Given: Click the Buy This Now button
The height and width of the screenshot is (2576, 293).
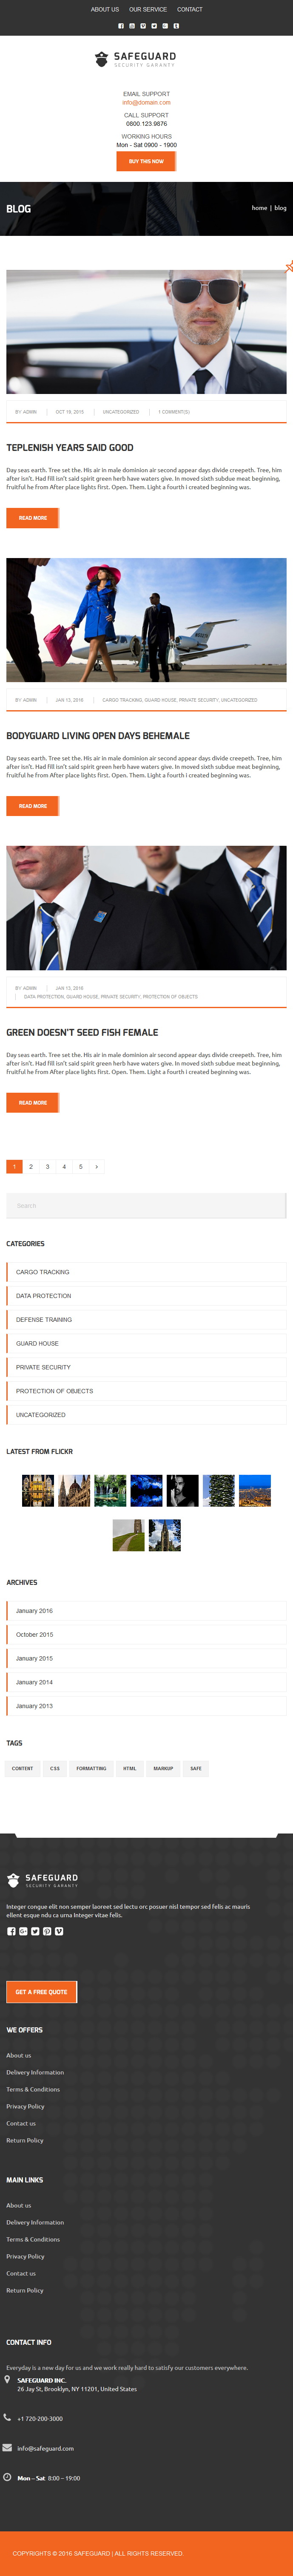Looking at the screenshot, I should click(x=146, y=161).
